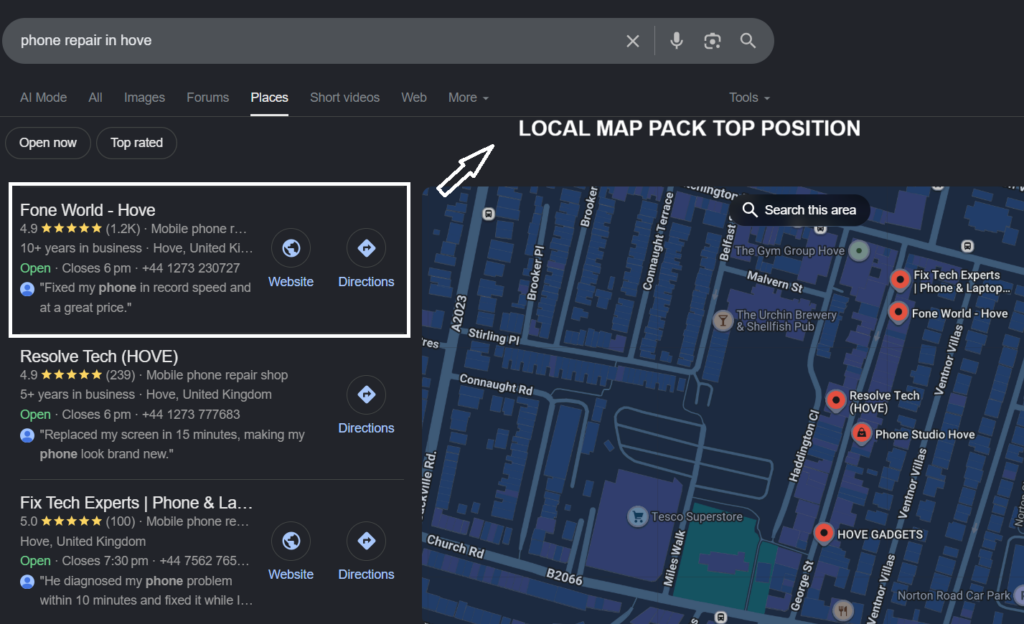Select The Gym Group Hove marker
The width and height of the screenshot is (1024, 624).
pyautogui.click(x=859, y=251)
